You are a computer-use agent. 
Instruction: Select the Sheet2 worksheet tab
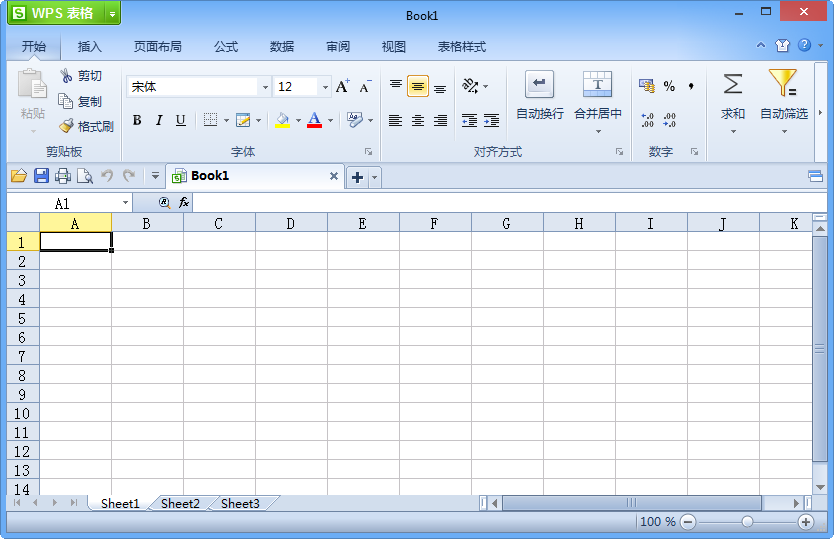(x=180, y=504)
